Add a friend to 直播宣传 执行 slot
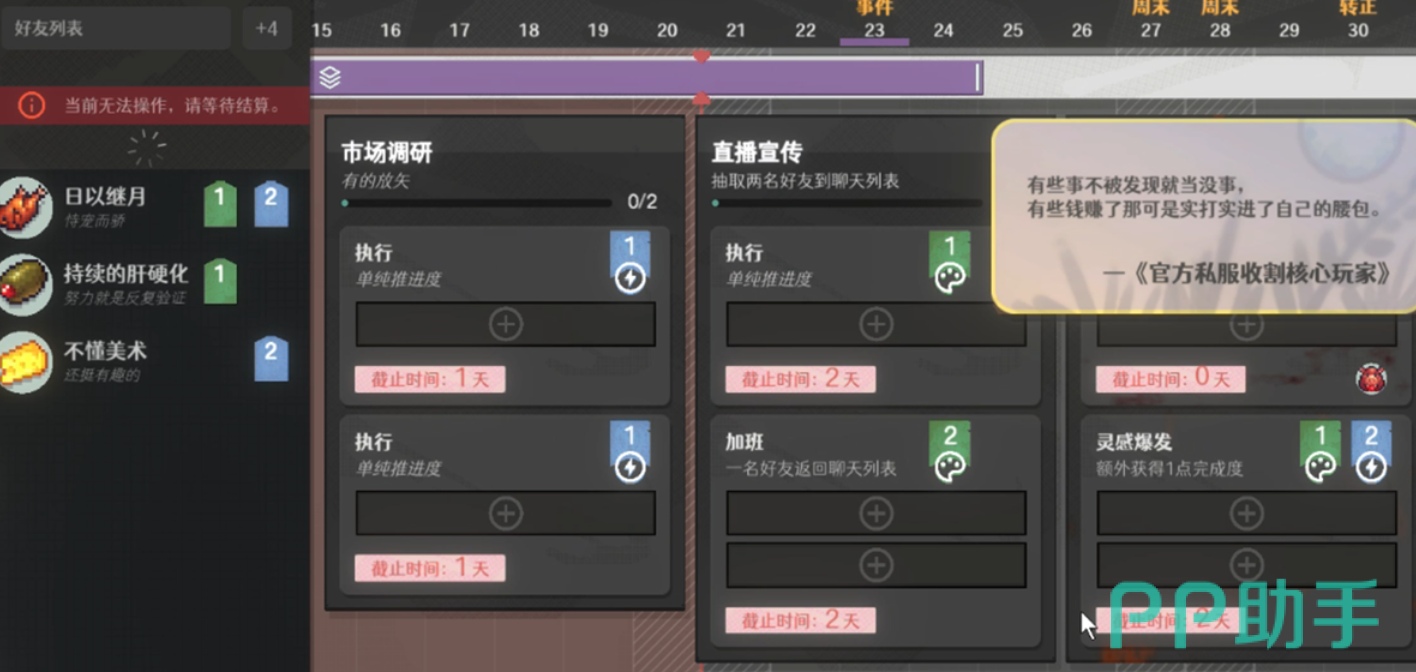1416x672 pixels. tap(876, 324)
